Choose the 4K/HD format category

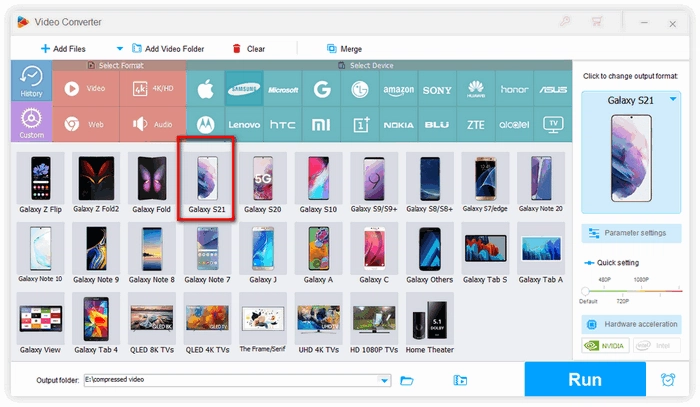tap(153, 88)
